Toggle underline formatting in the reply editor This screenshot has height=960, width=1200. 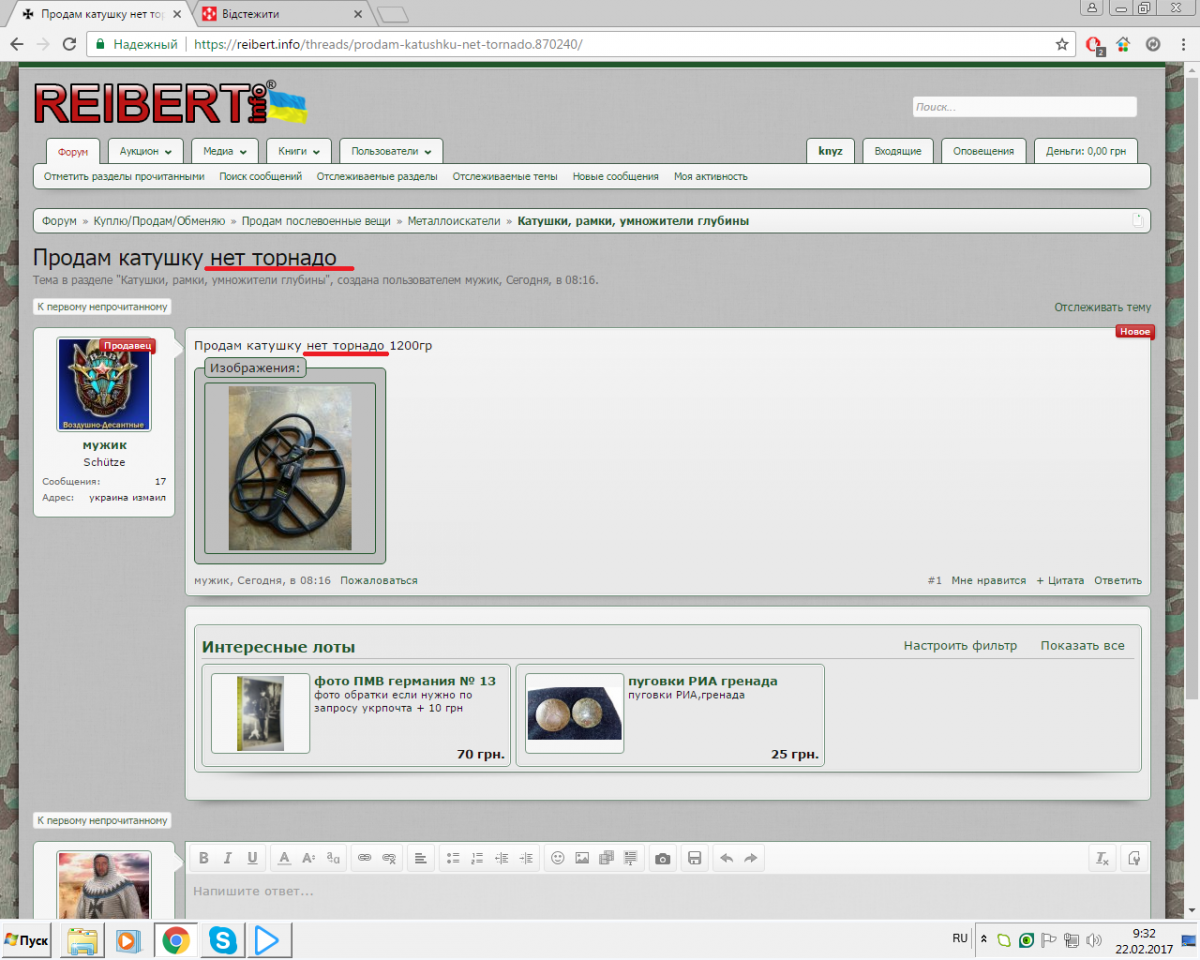click(x=252, y=858)
